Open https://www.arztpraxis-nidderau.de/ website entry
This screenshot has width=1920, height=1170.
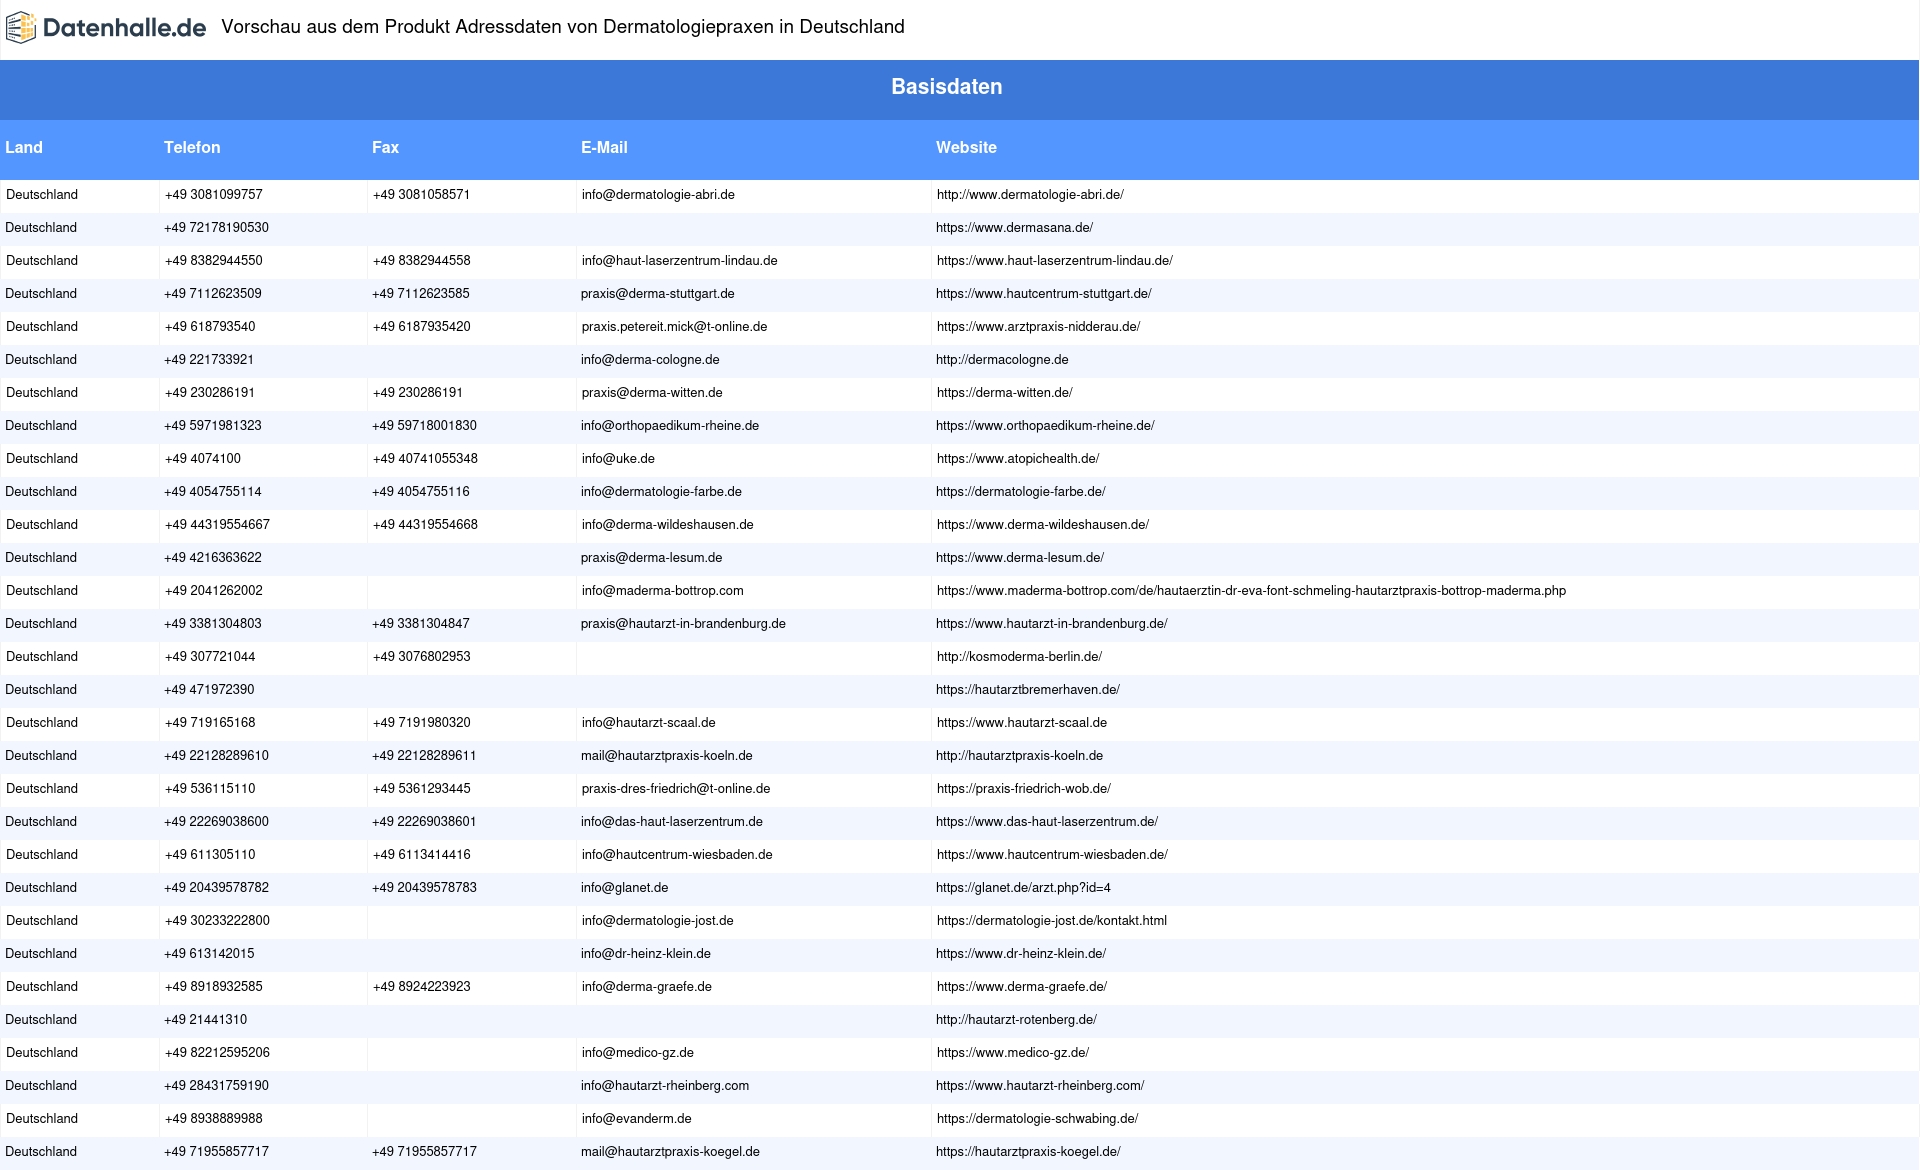coord(1038,327)
